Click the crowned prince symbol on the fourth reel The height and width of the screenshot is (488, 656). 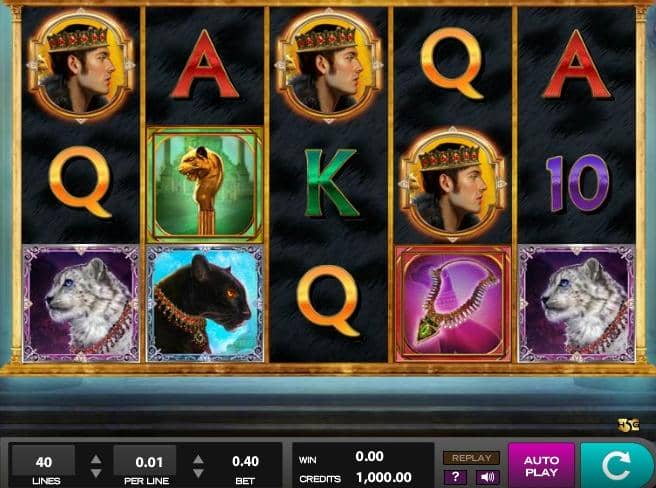[453, 185]
